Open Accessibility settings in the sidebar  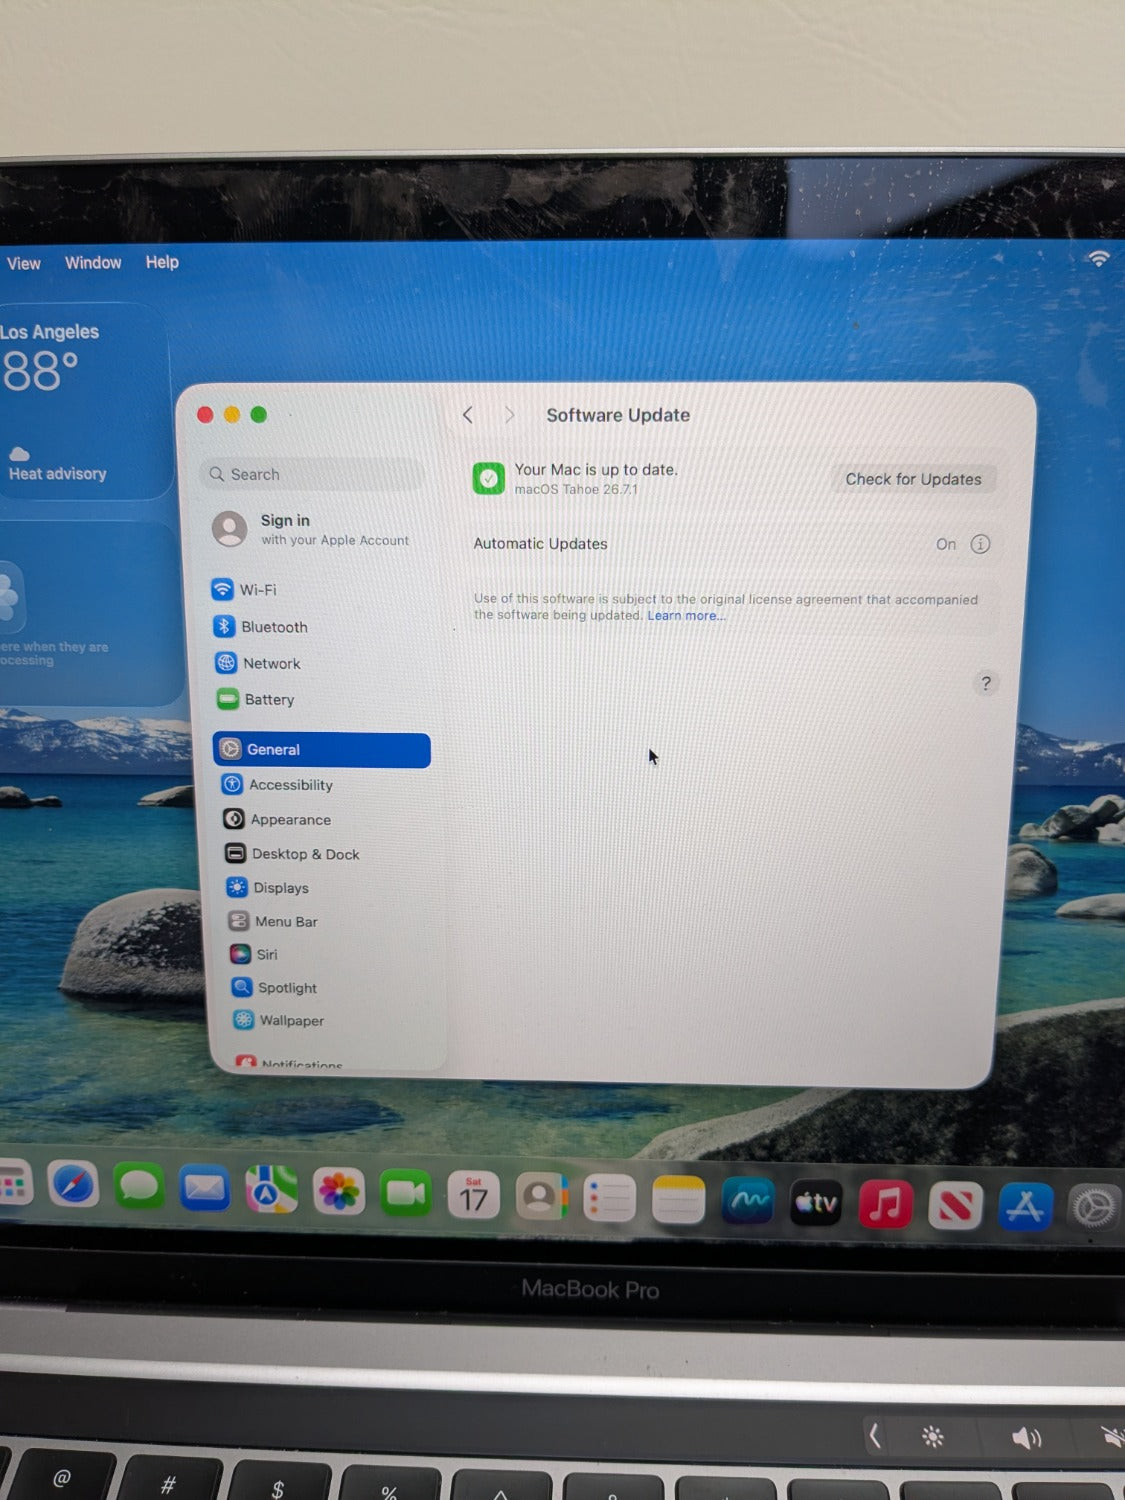tap(278, 785)
